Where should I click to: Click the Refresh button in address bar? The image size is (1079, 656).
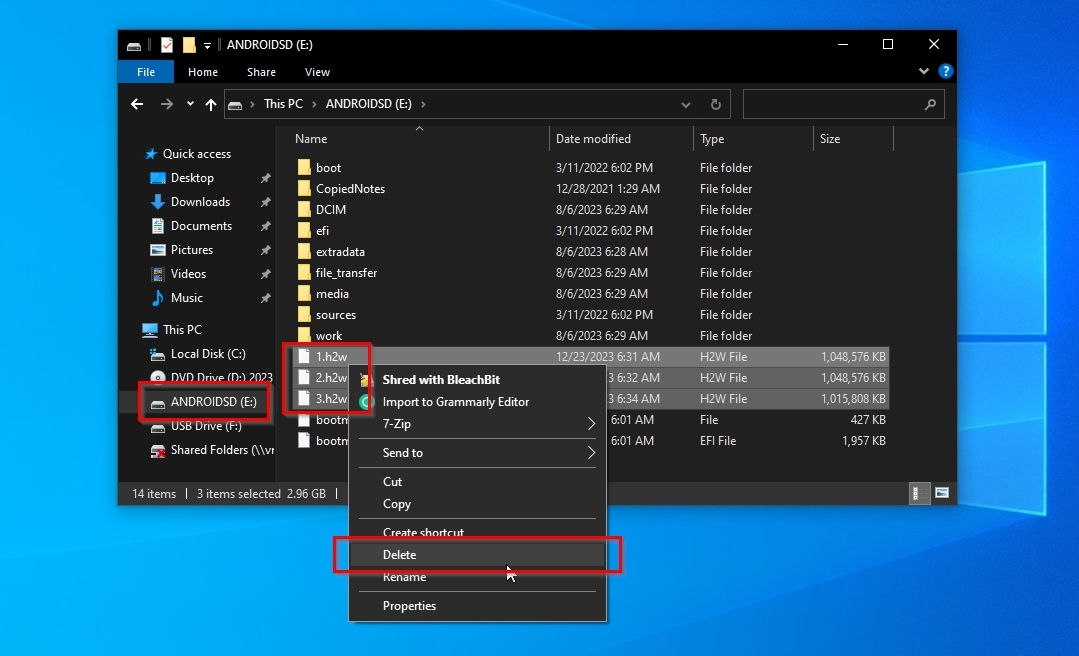(715, 104)
